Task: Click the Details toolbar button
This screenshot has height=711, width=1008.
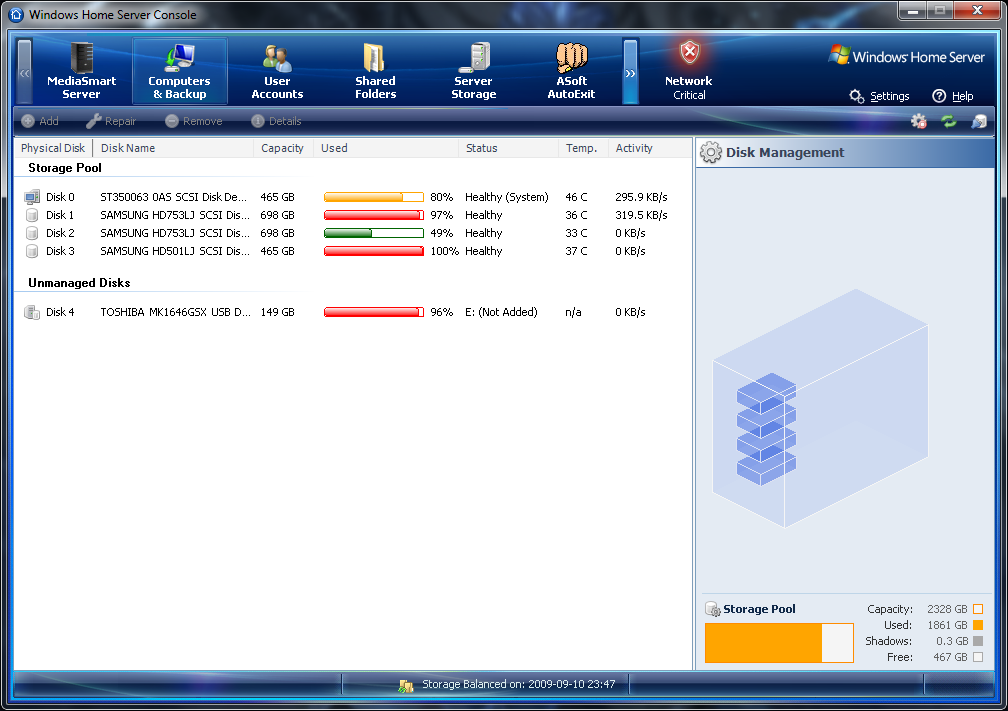Action: click(276, 121)
